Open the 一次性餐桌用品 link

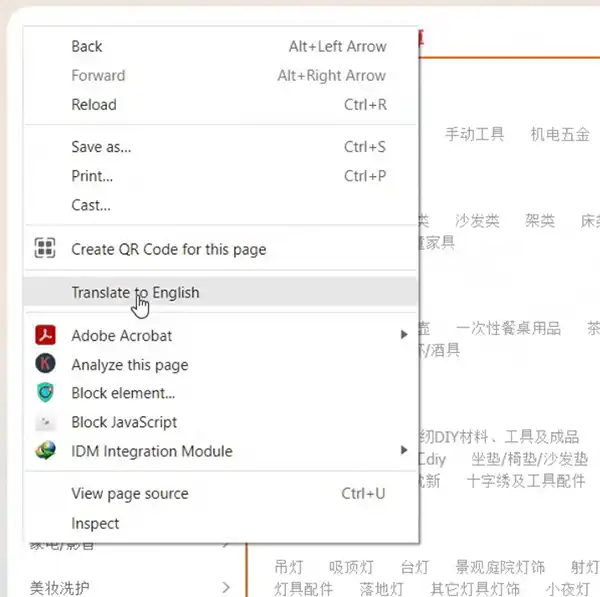click(509, 328)
